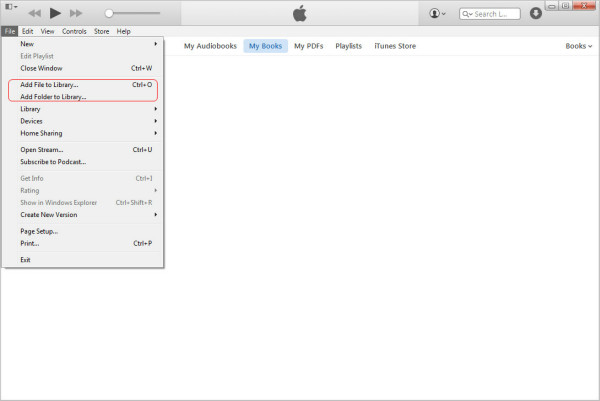
Task: Open the account user icon menu
Action: click(437, 13)
